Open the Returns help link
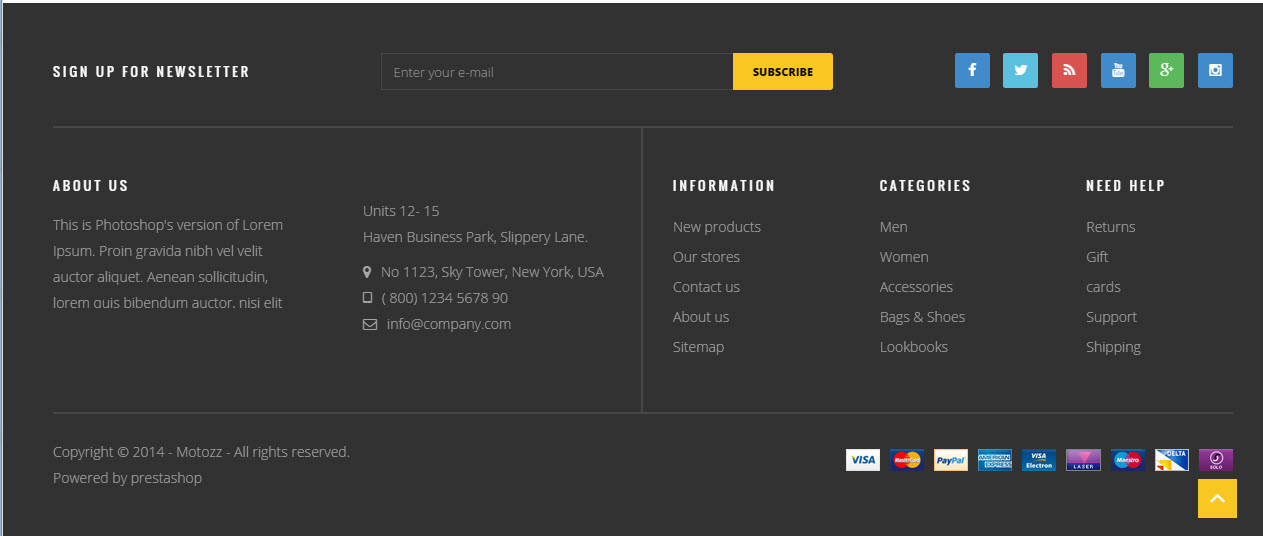Image resolution: width=1263 pixels, height=536 pixels. tap(1110, 227)
